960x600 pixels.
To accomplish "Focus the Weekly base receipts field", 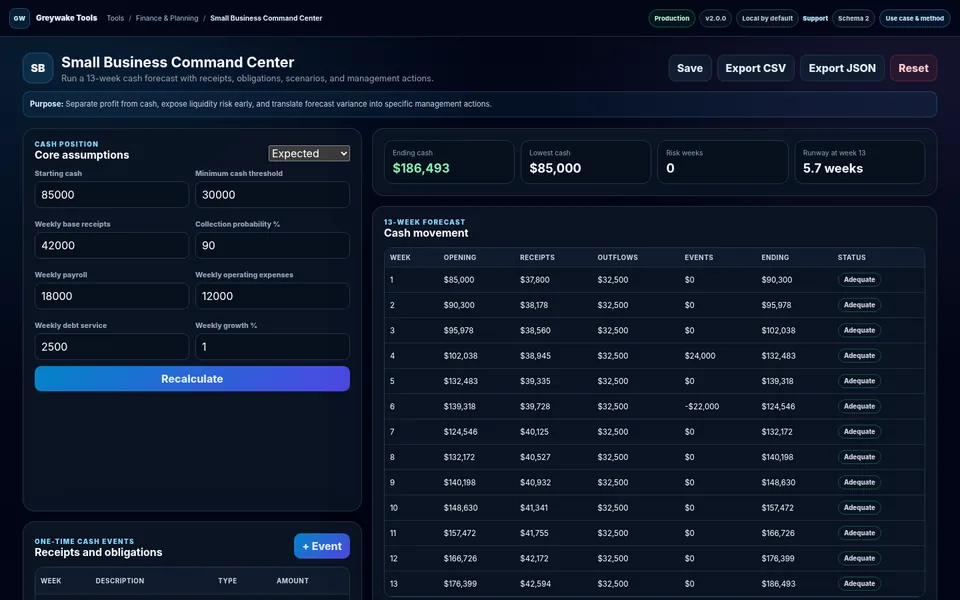I will point(112,246).
